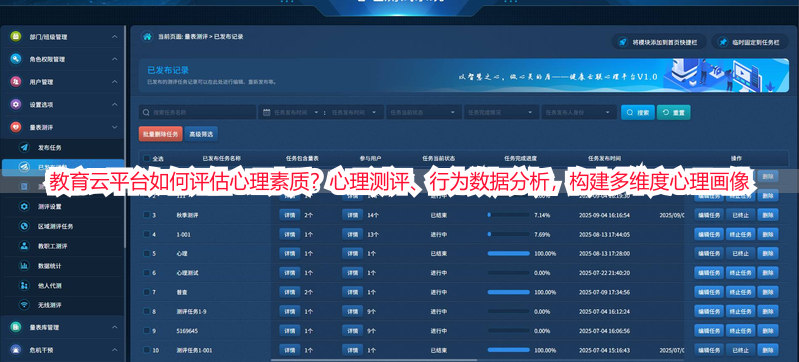The image size is (799, 362).
Task: Open the 测评设置 submenu item
Action: [x=63, y=206]
